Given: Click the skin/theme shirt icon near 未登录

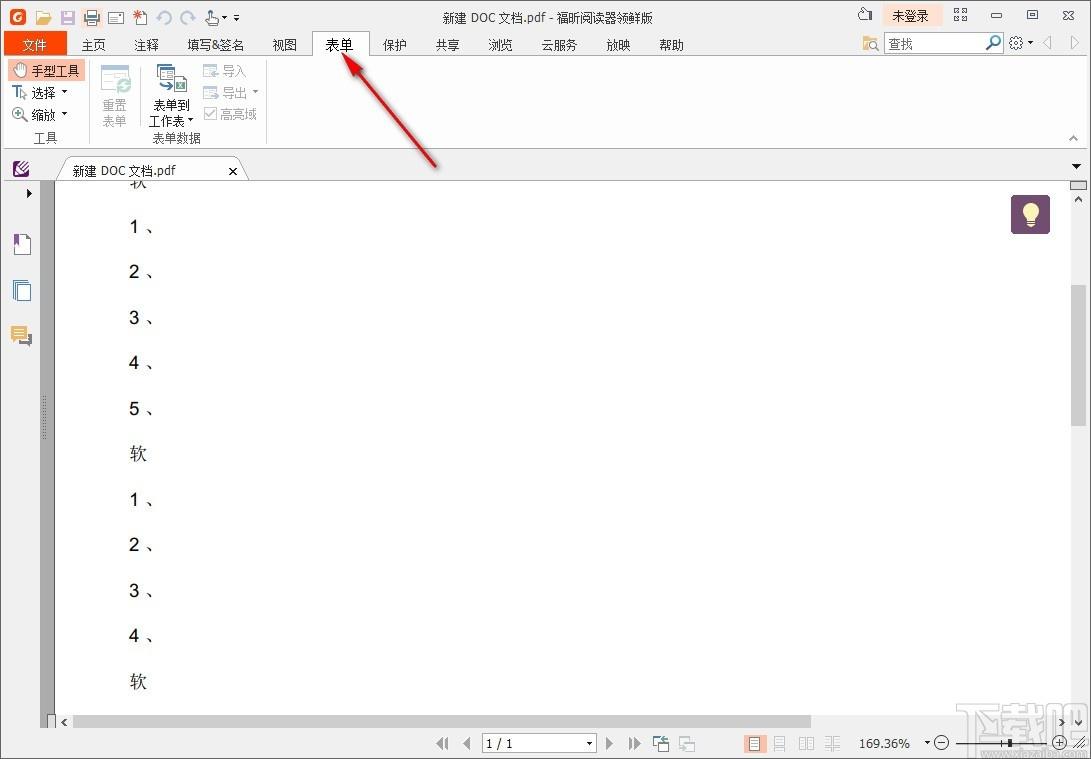Looking at the screenshot, I should (865, 15).
